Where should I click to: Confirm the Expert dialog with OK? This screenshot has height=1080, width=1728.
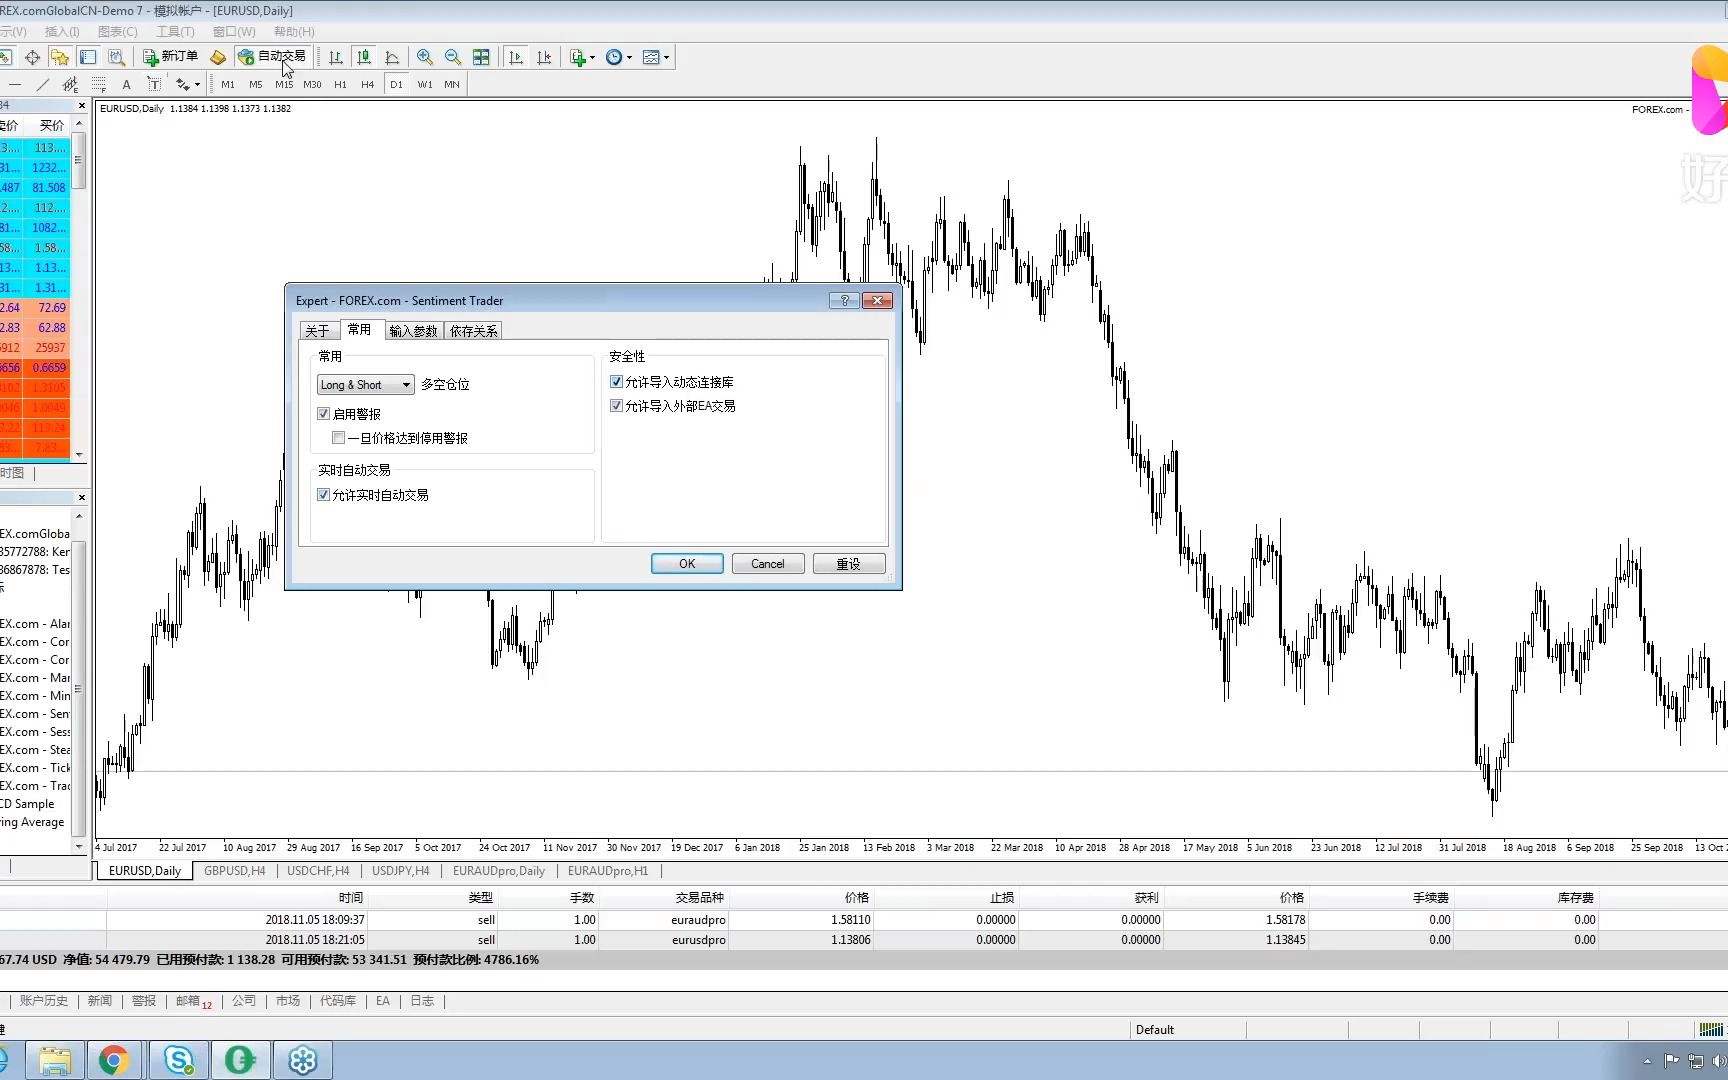click(687, 564)
